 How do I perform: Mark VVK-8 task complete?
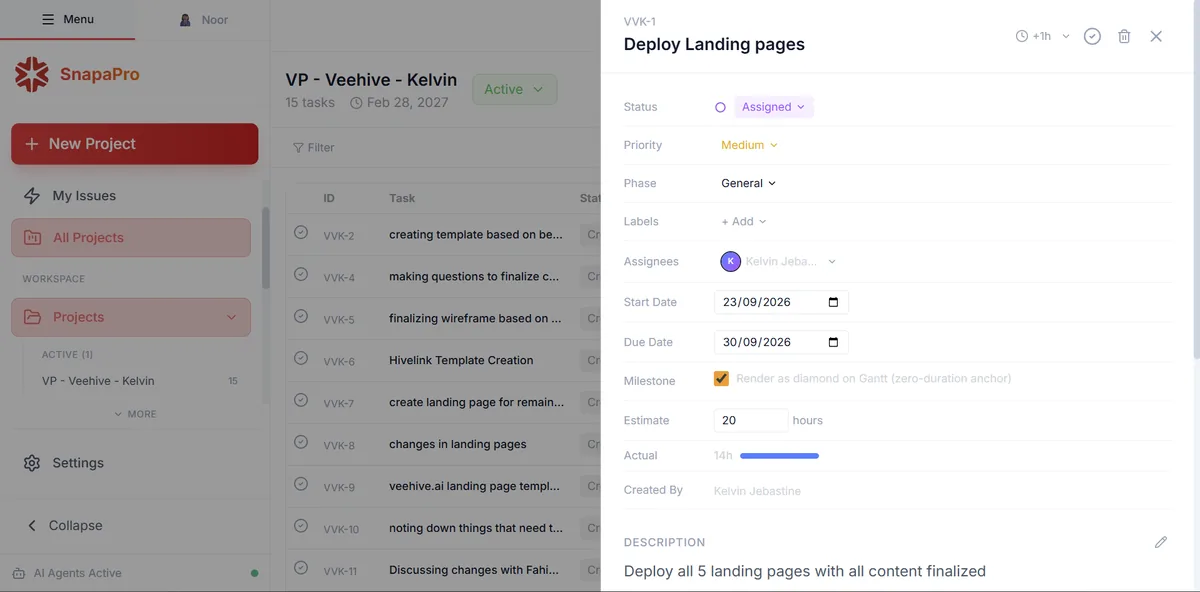301,442
